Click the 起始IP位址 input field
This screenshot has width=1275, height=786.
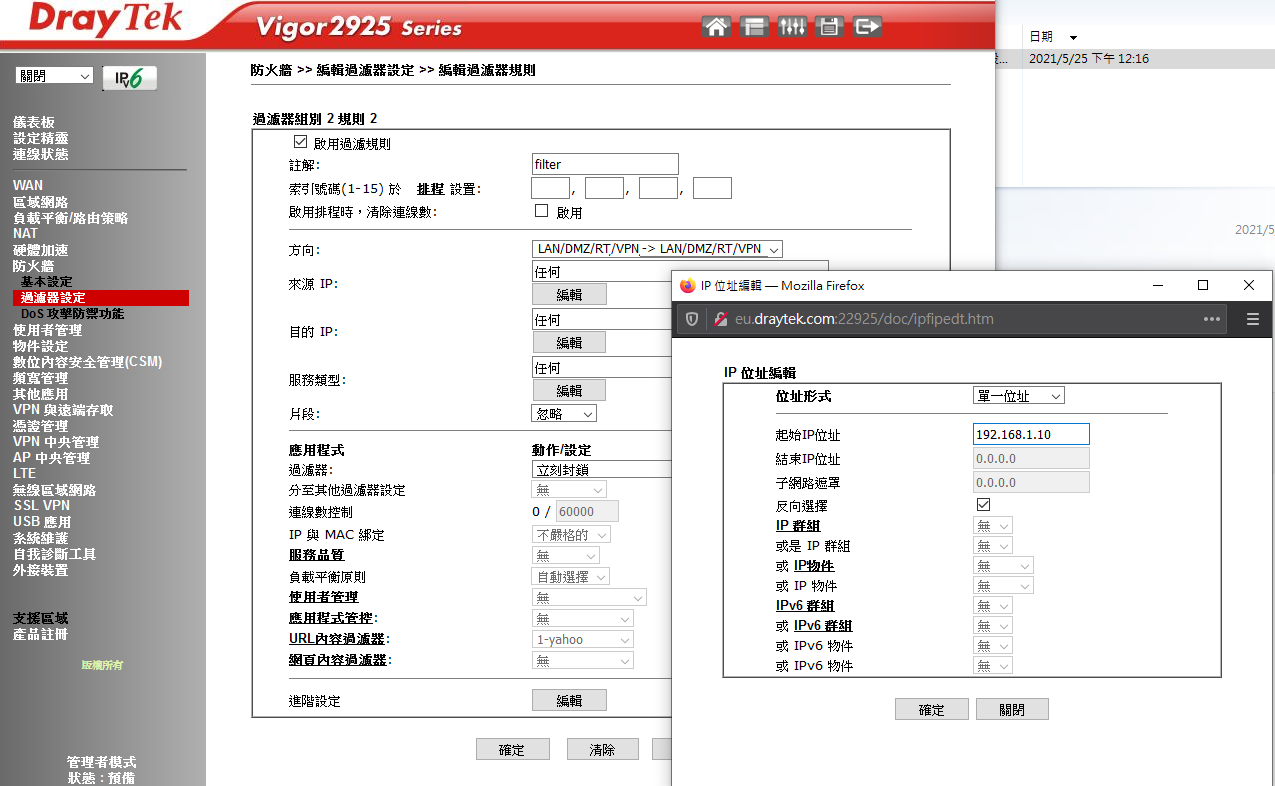click(1030, 434)
